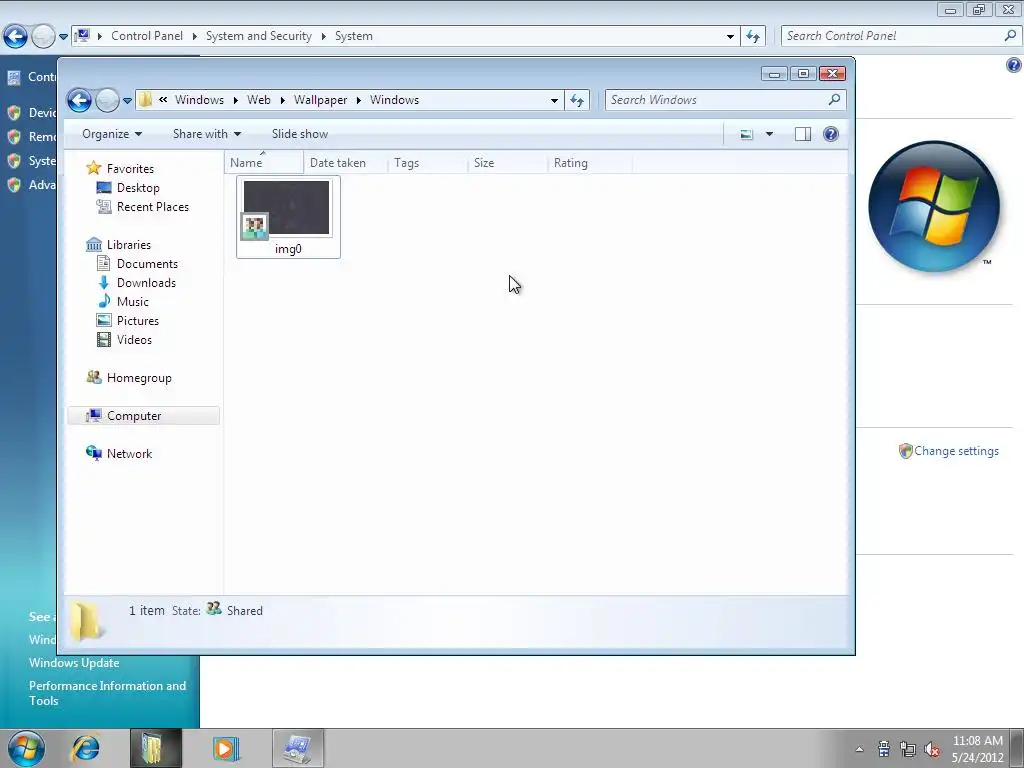Click the Tags column header
This screenshot has height=768, width=1024.
[x=427, y=163]
